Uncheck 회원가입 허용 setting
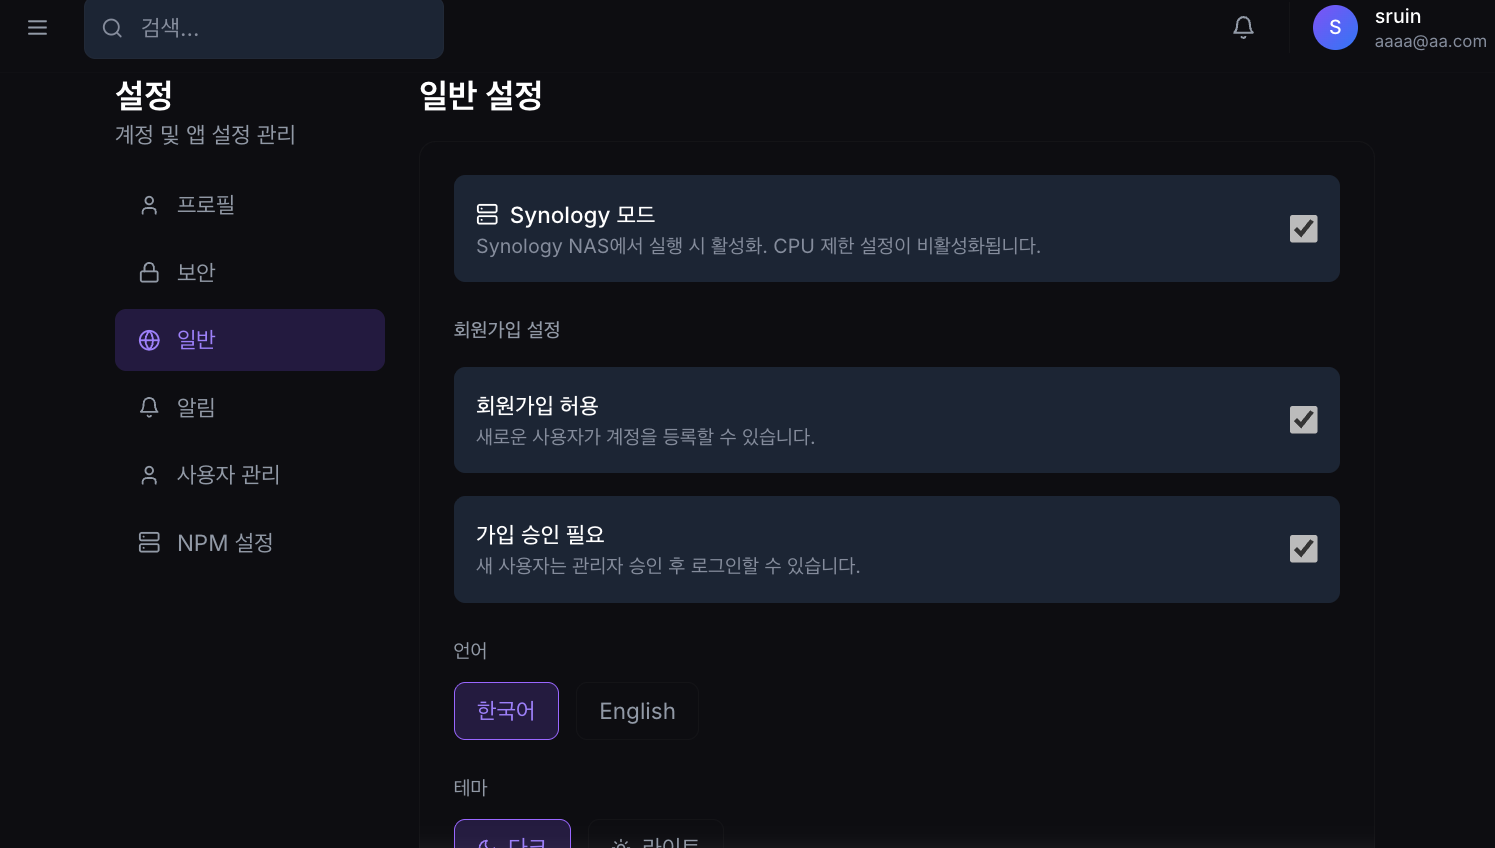Image resolution: width=1495 pixels, height=848 pixels. click(x=1303, y=420)
